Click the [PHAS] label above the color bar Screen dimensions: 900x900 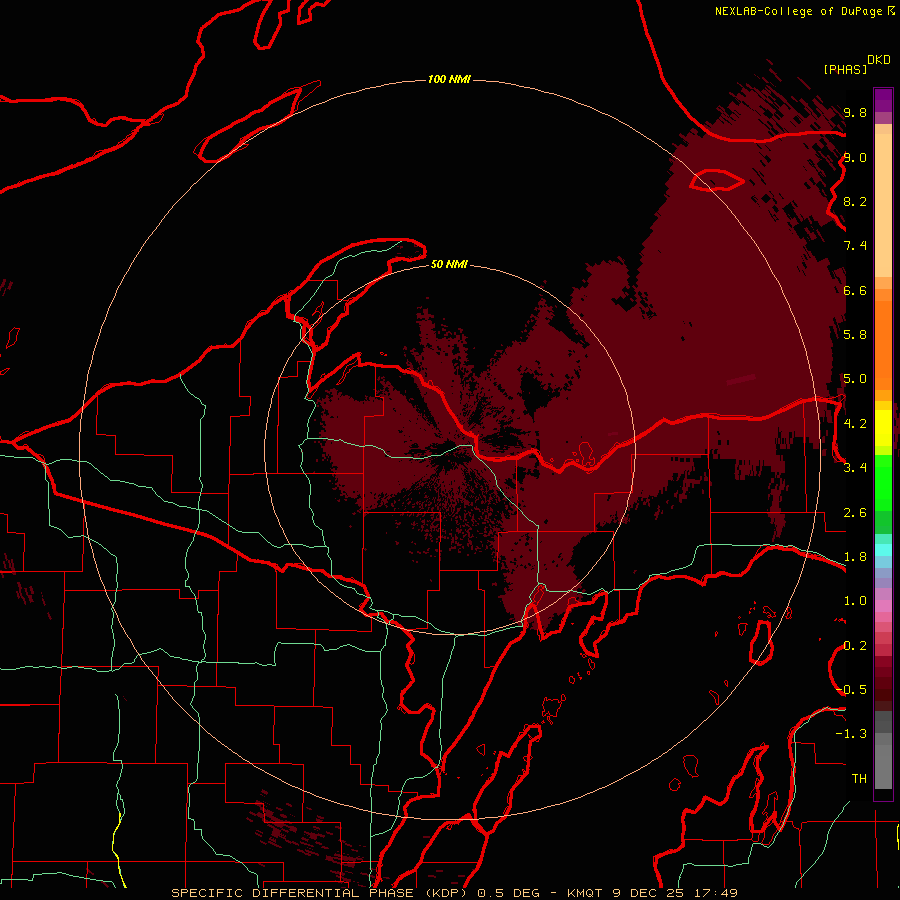(x=845, y=69)
